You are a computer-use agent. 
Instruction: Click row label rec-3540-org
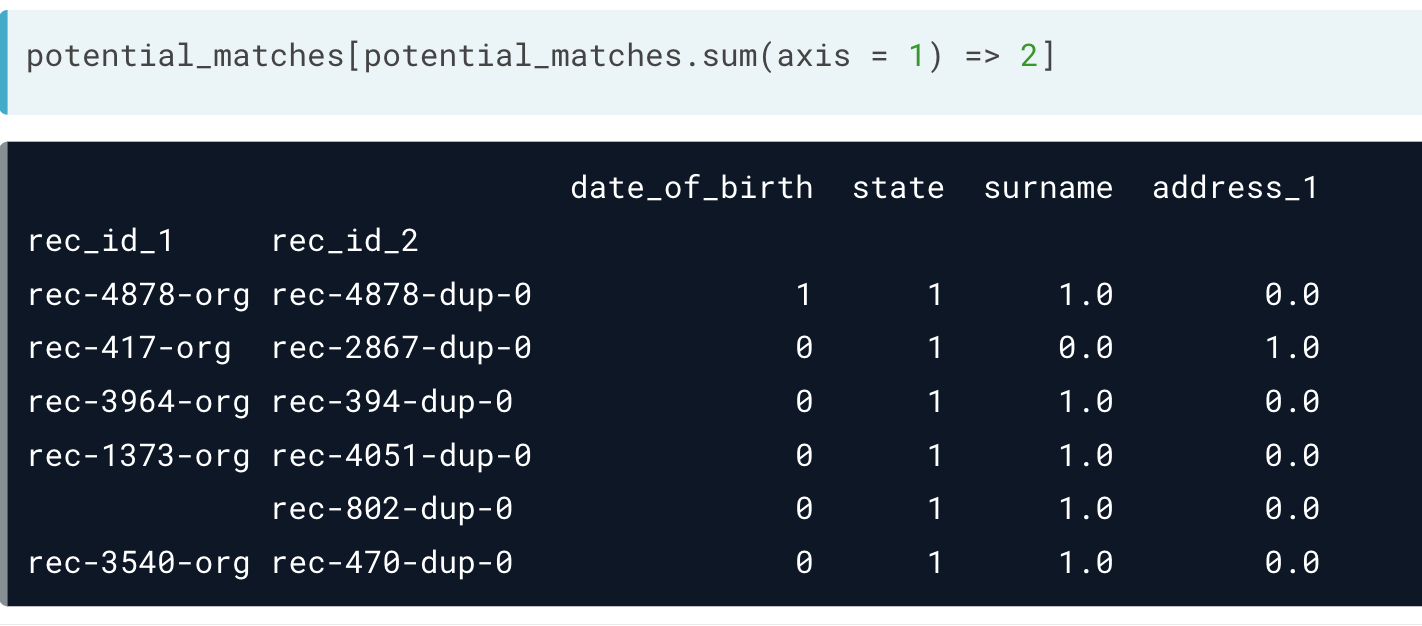point(138,563)
